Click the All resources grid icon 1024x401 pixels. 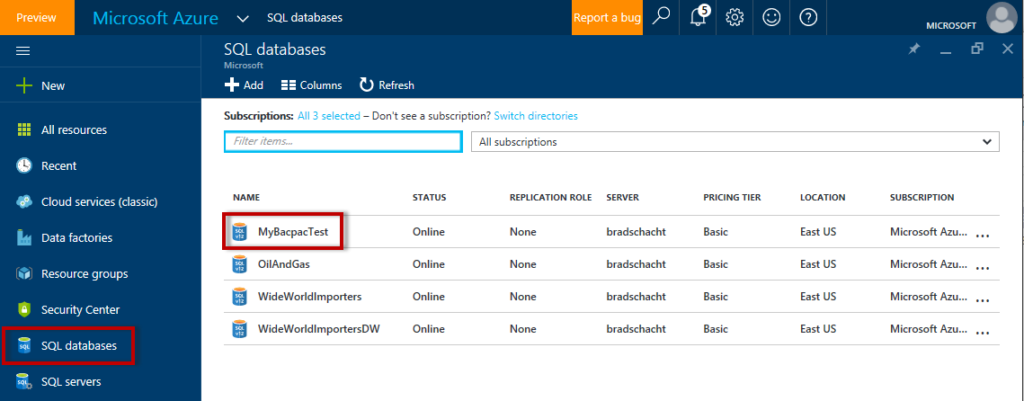pyautogui.click(x=24, y=130)
